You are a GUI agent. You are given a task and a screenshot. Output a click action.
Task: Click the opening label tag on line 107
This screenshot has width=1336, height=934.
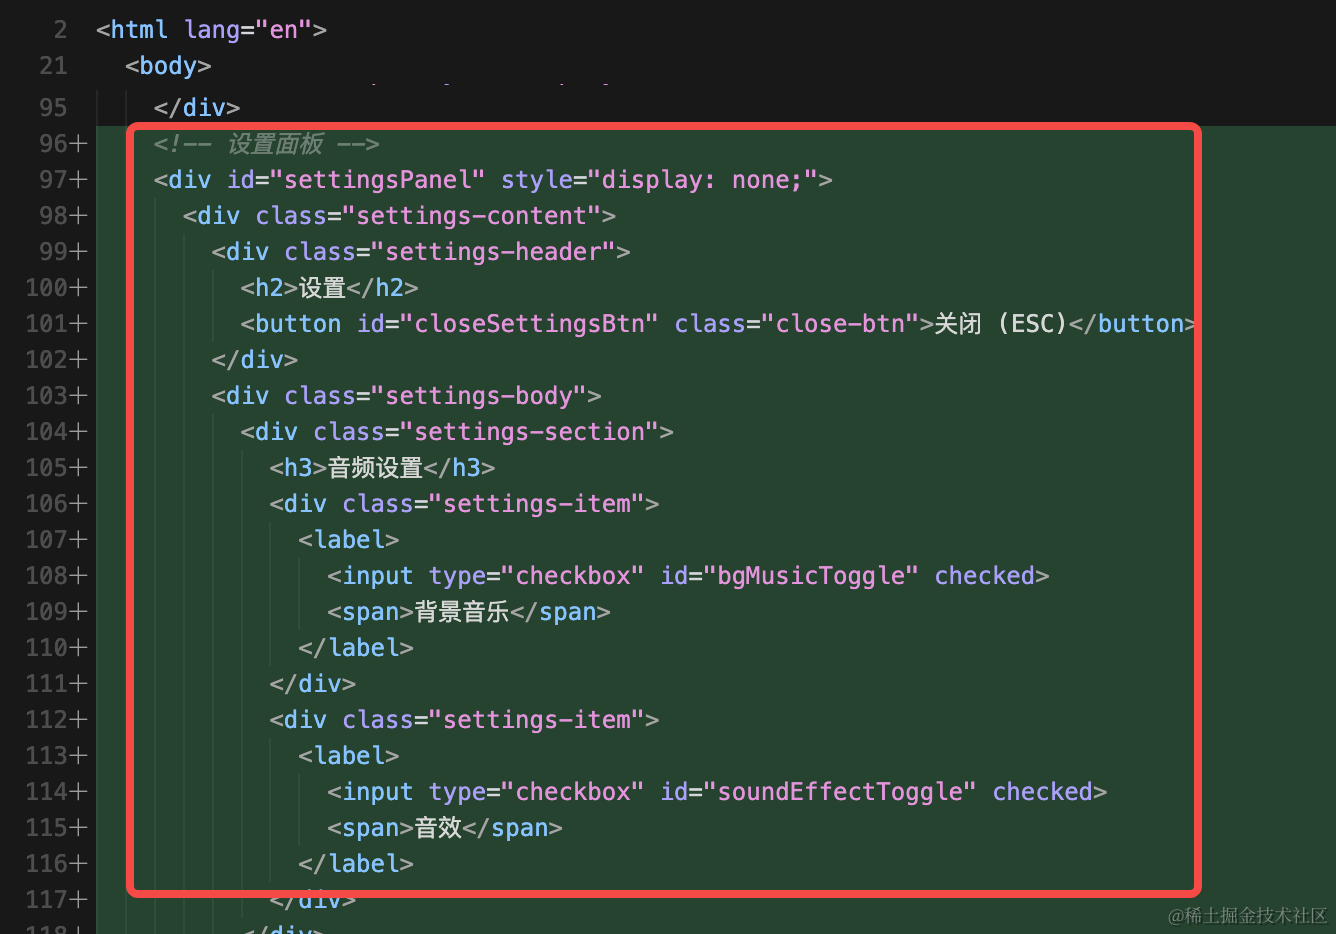pos(349,540)
